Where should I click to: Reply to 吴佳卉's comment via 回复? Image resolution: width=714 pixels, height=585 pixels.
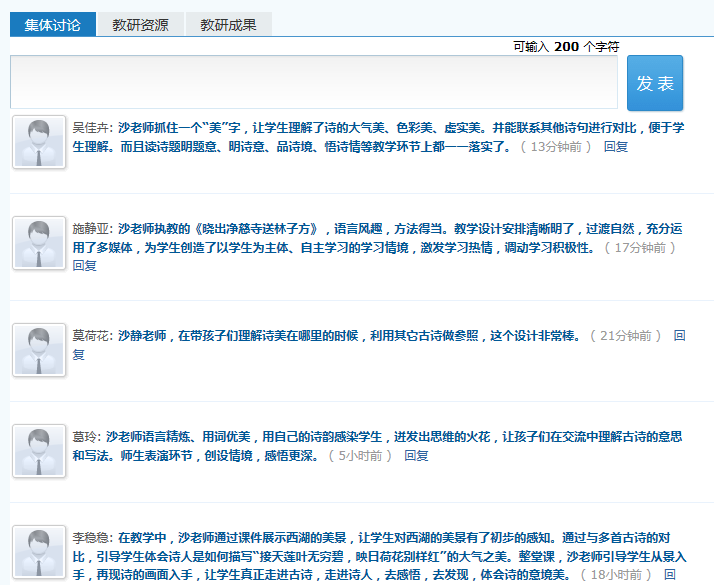pyautogui.click(x=616, y=147)
